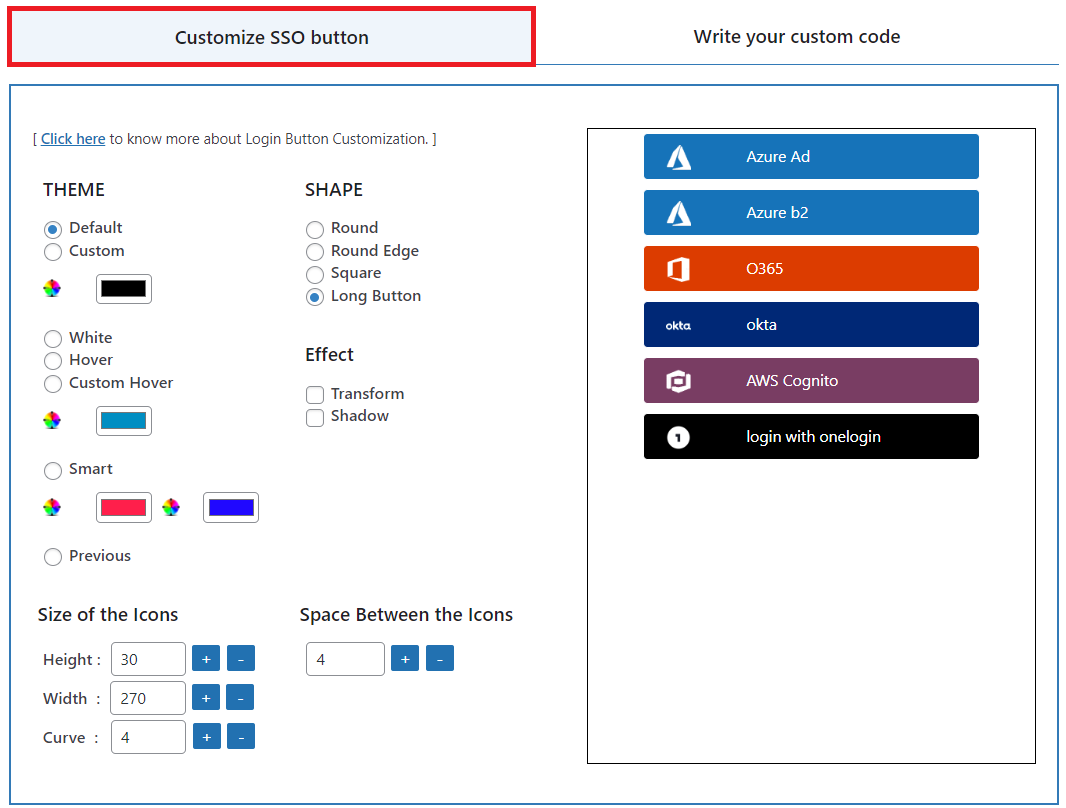Click the O365 login button

click(x=811, y=268)
